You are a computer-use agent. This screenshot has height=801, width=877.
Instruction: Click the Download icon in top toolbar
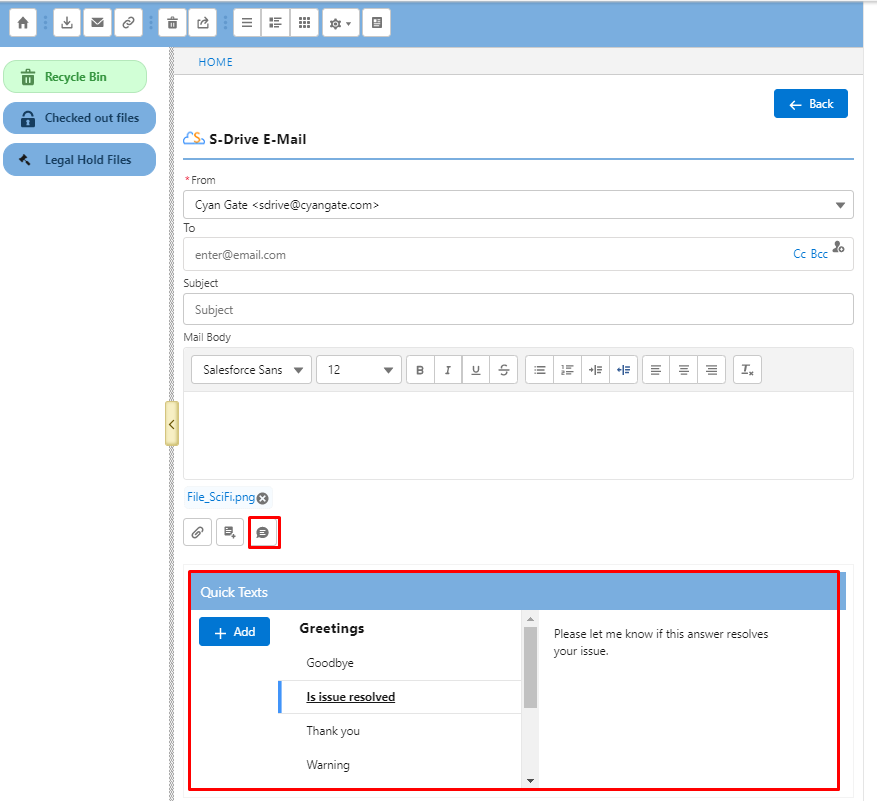(x=67, y=22)
